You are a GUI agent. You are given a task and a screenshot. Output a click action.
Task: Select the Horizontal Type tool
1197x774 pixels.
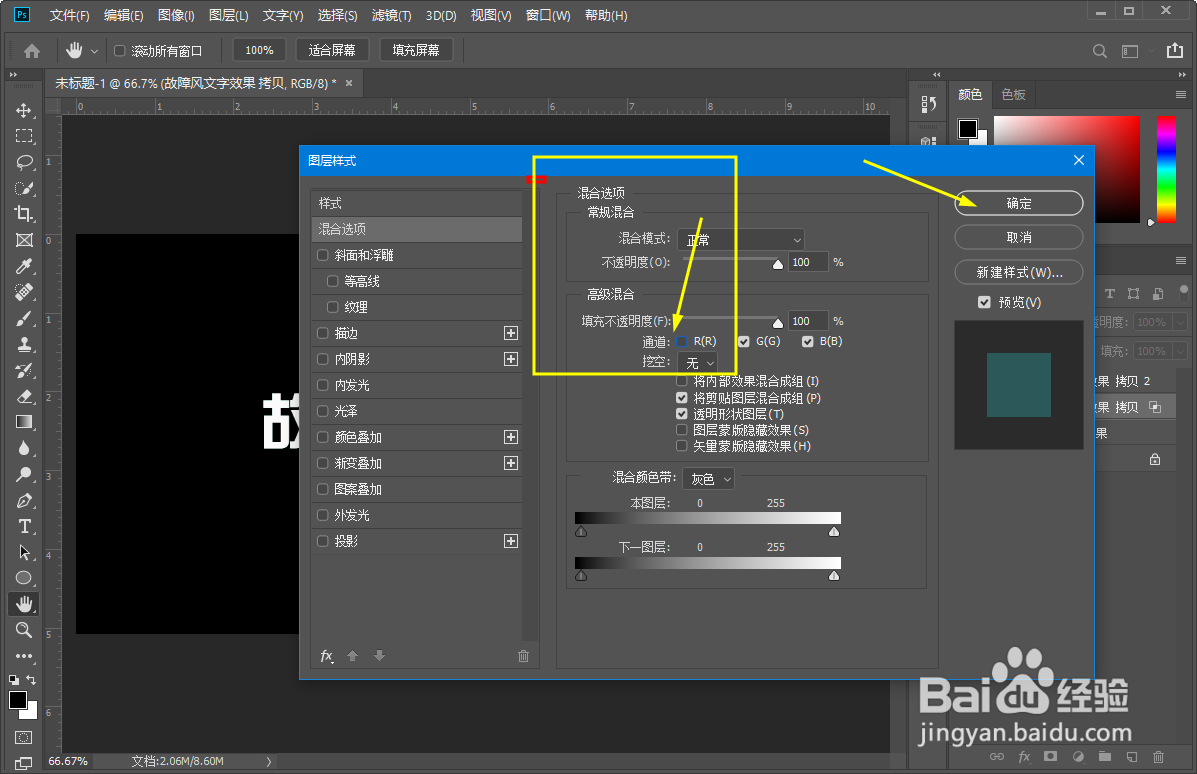(x=24, y=527)
